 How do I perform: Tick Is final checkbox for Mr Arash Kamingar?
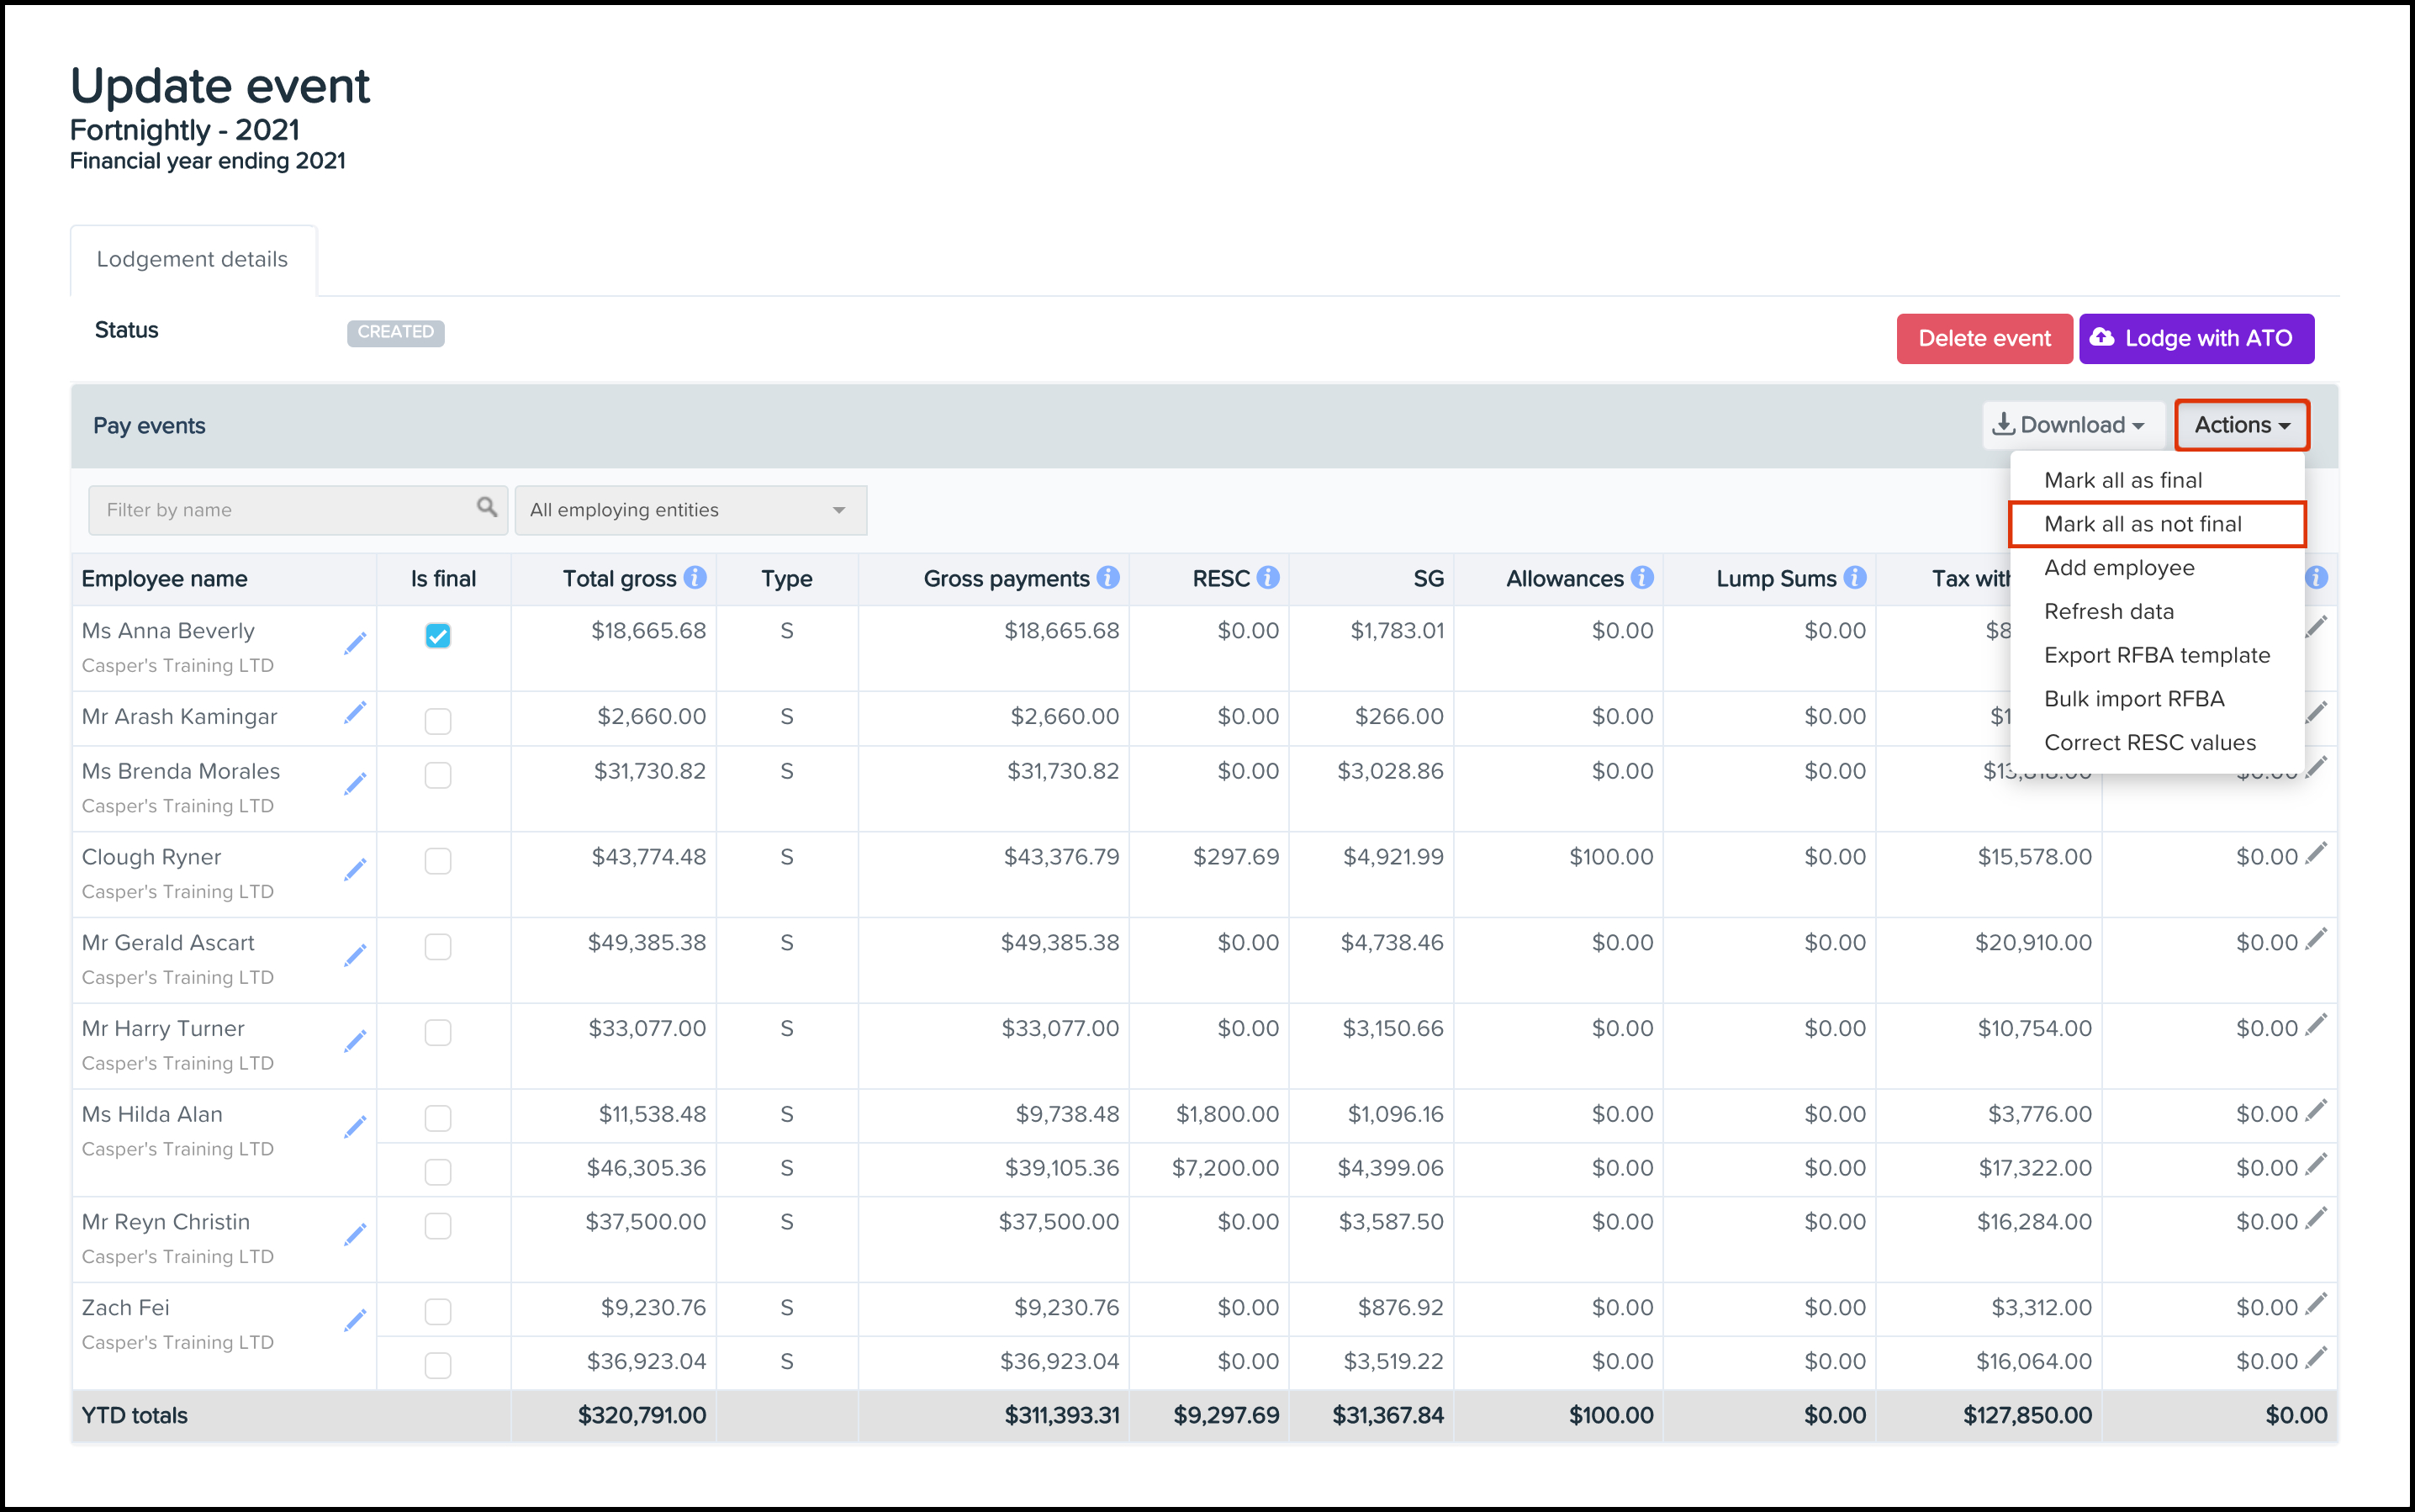(x=438, y=721)
